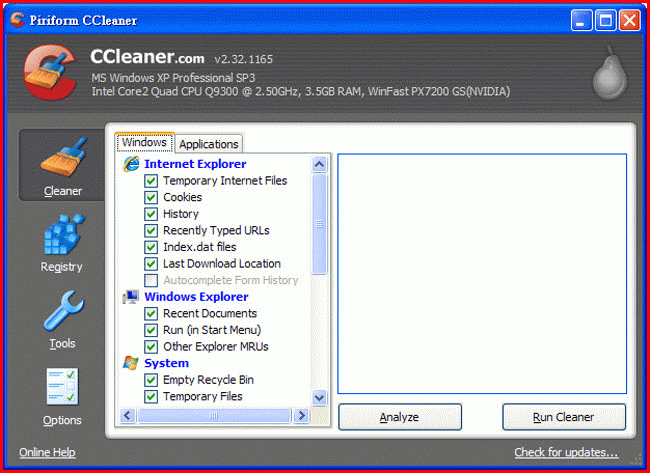
Task: Open the Tools wrench icon
Action: coord(63,311)
